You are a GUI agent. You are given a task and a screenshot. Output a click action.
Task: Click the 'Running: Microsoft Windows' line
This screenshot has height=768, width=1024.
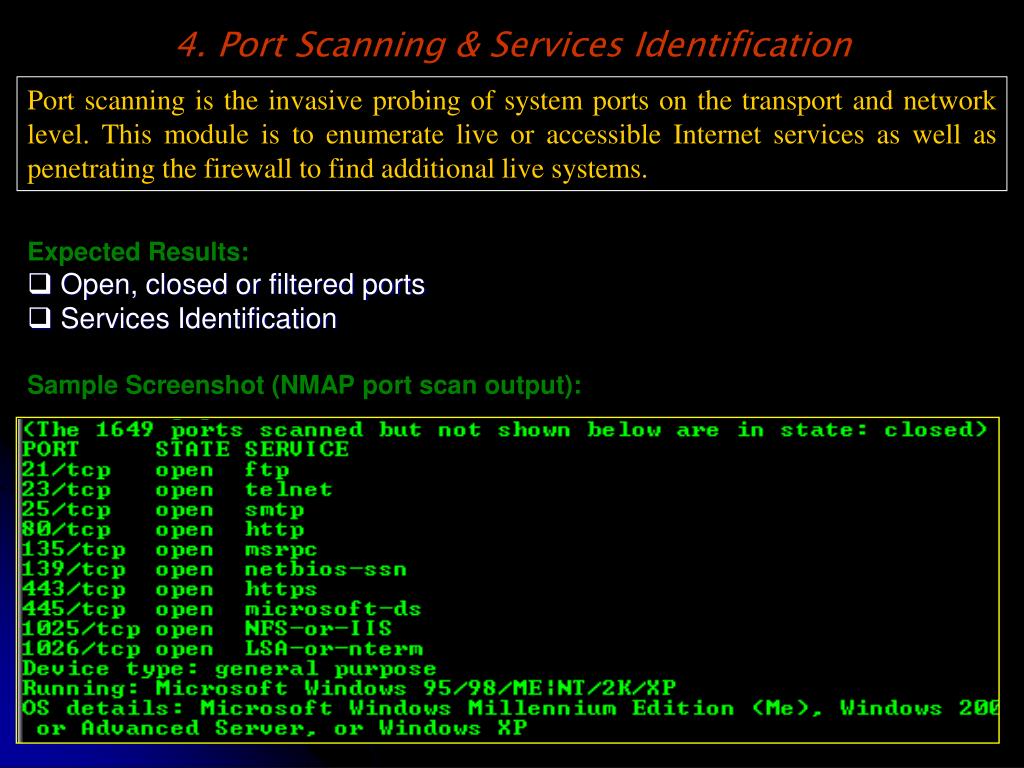(x=349, y=688)
